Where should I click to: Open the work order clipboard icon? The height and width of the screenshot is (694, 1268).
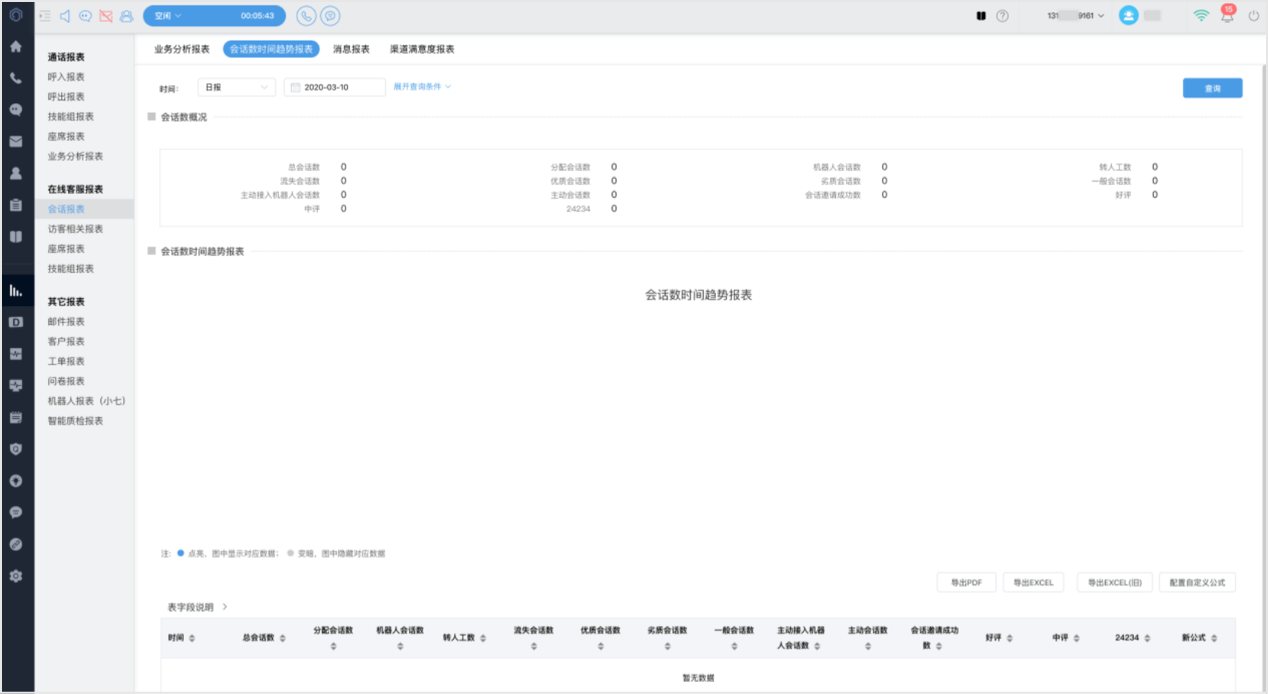[x=15, y=205]
